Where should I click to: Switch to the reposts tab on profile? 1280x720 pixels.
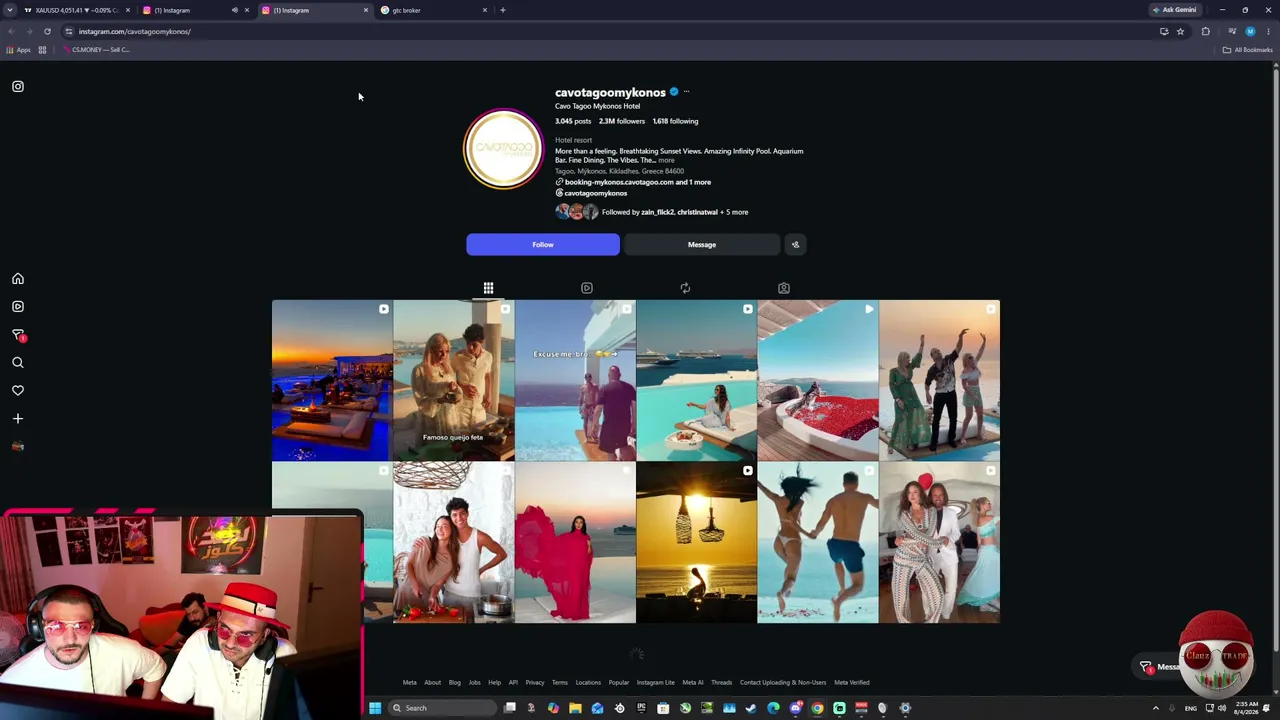pos(685,288)
